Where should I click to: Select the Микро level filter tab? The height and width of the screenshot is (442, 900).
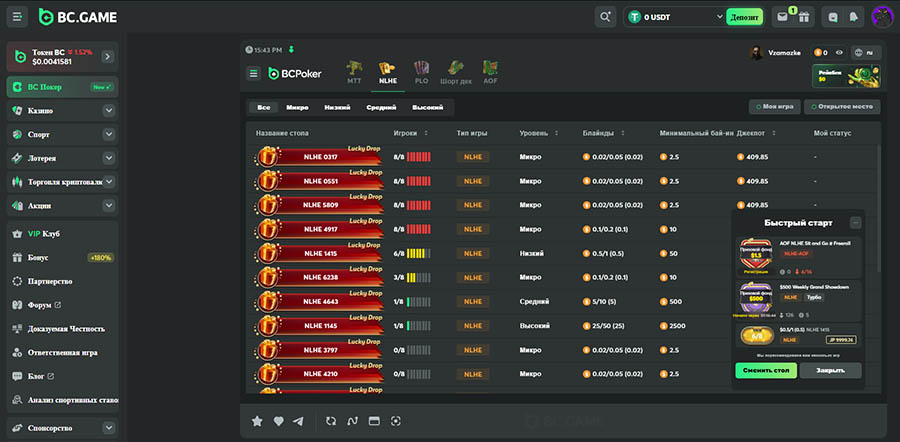(297, 107)
